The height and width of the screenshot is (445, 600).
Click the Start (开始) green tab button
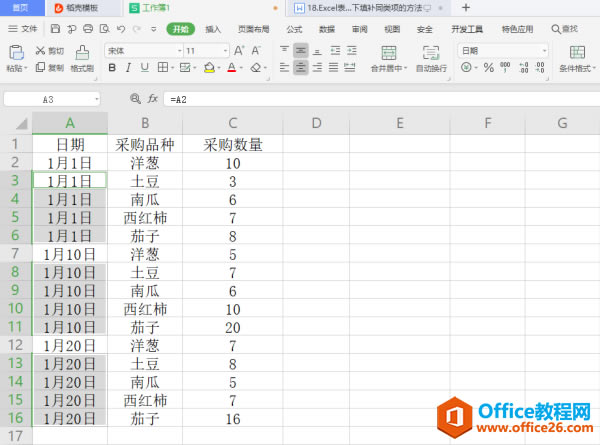(181, 29)
